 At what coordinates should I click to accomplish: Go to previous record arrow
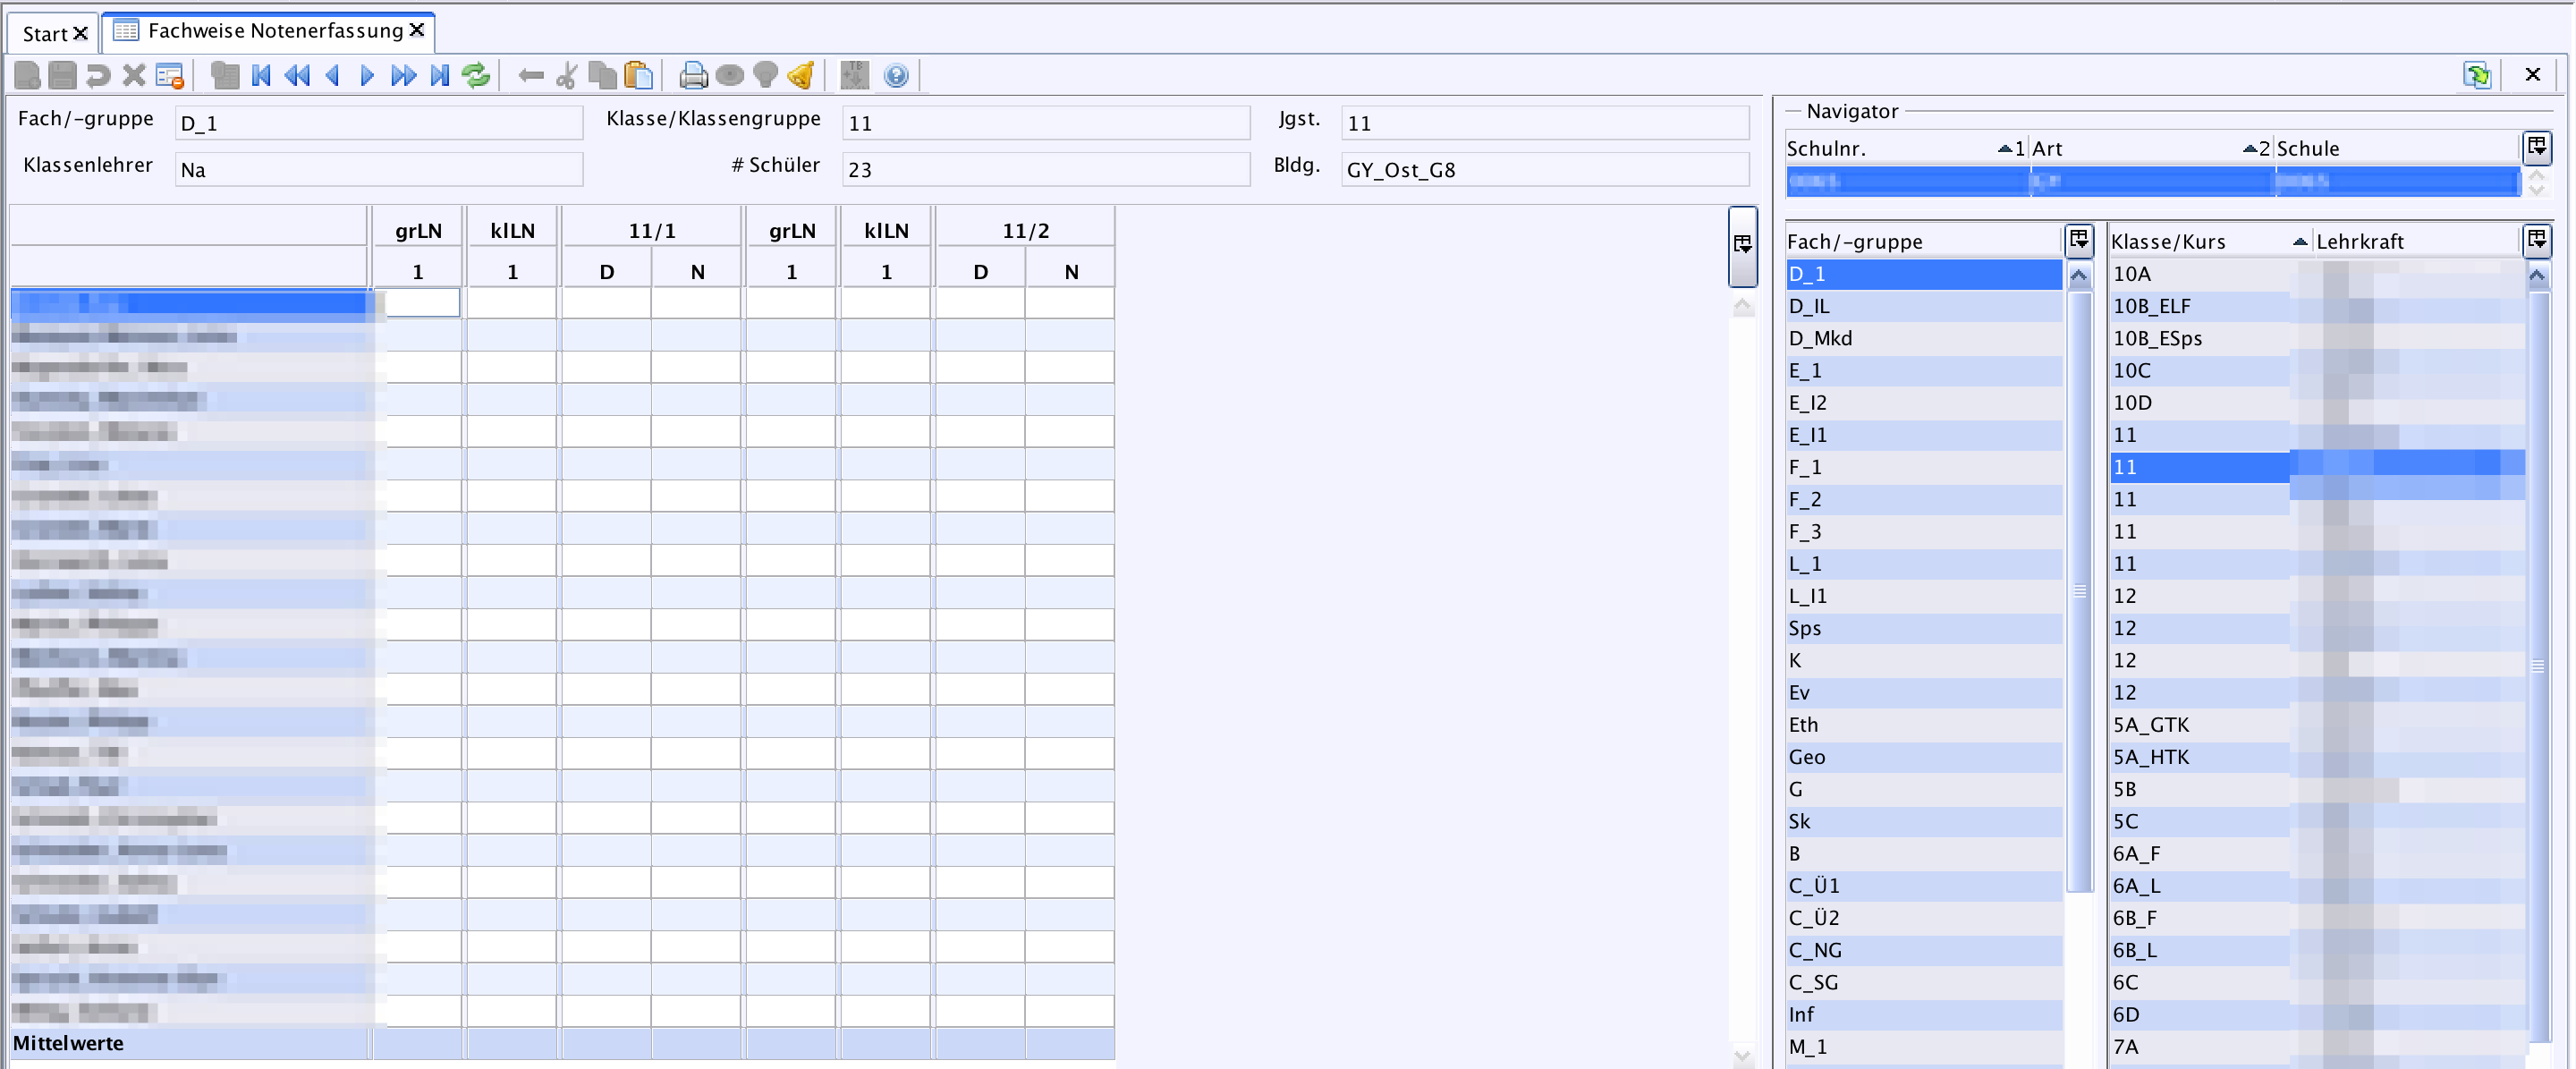point(333,75)
